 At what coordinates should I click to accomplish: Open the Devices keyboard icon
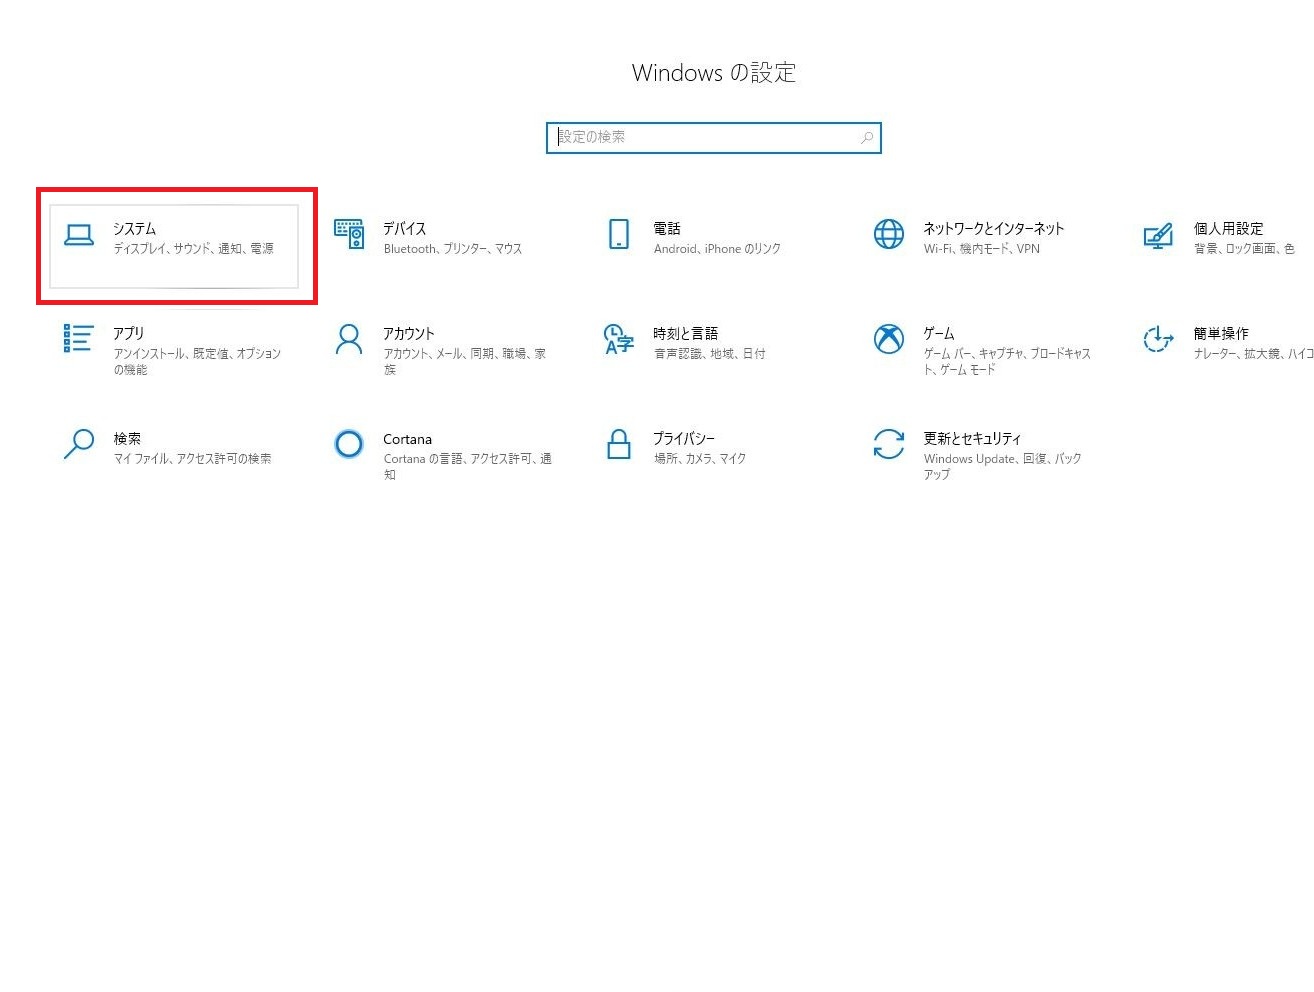click(349, 235)
